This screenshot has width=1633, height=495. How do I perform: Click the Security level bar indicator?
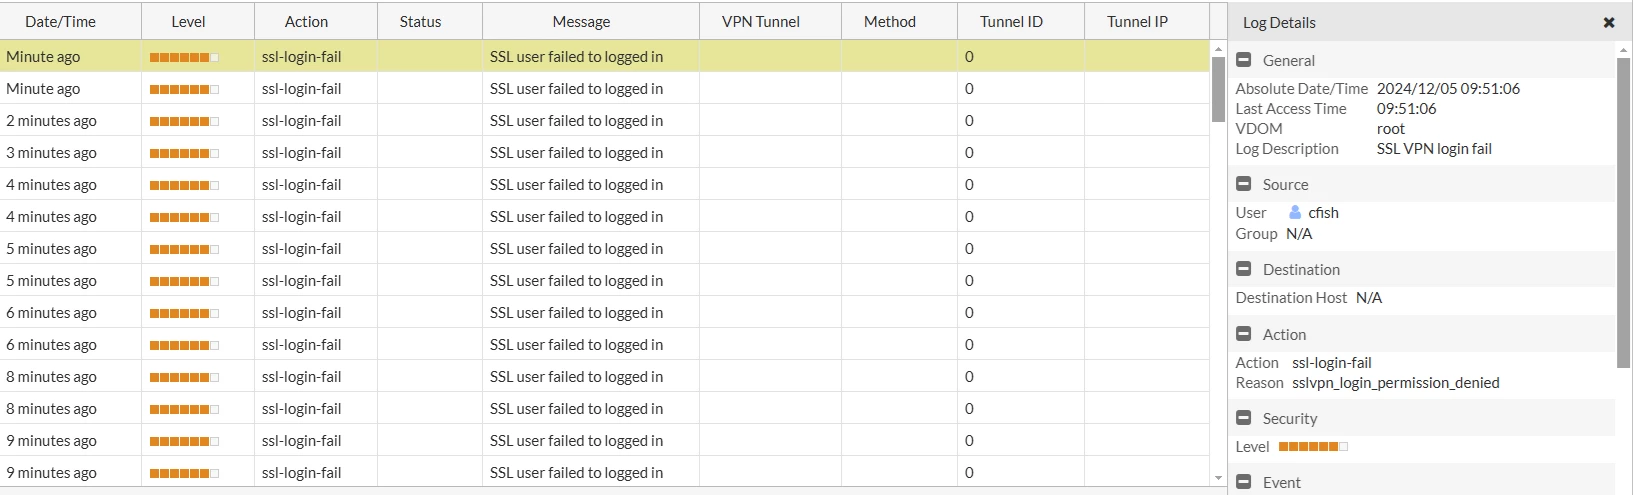click(1313, 447)
